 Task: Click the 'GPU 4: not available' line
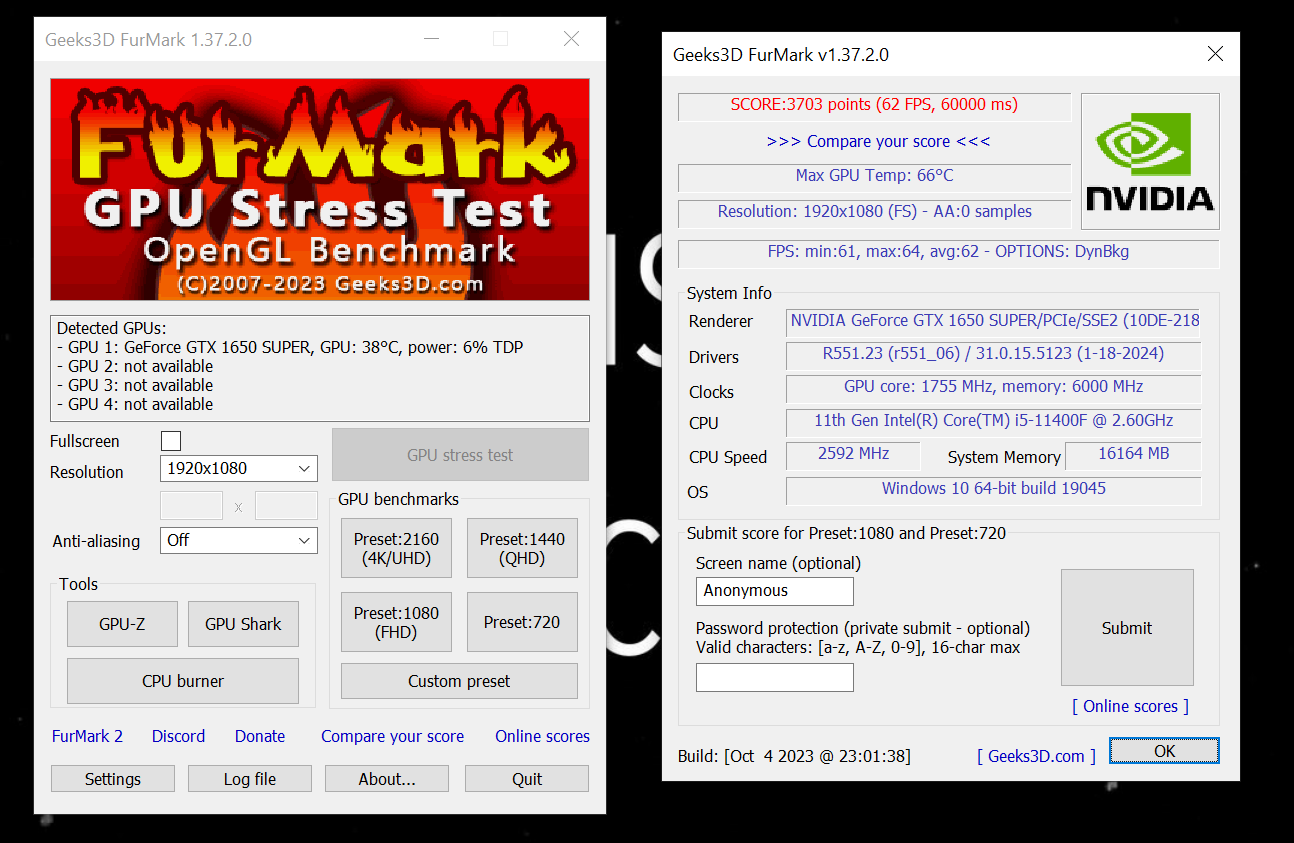tap(135, 404)
